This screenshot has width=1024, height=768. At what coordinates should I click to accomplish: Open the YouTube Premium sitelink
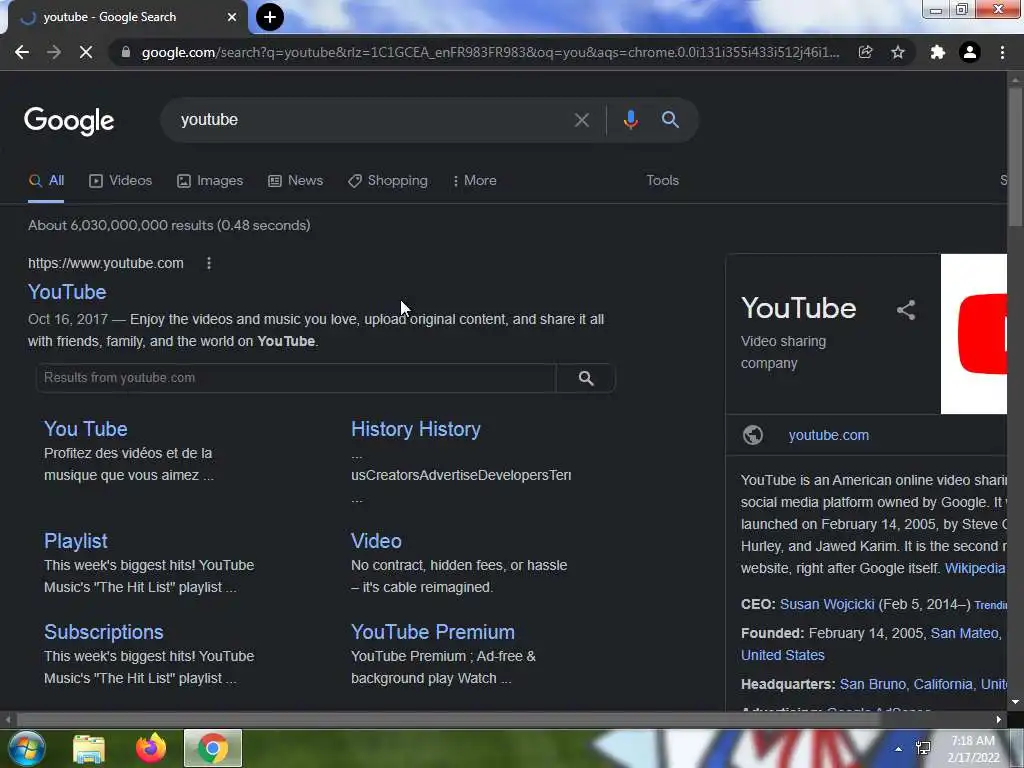click(x=432, y=632)
